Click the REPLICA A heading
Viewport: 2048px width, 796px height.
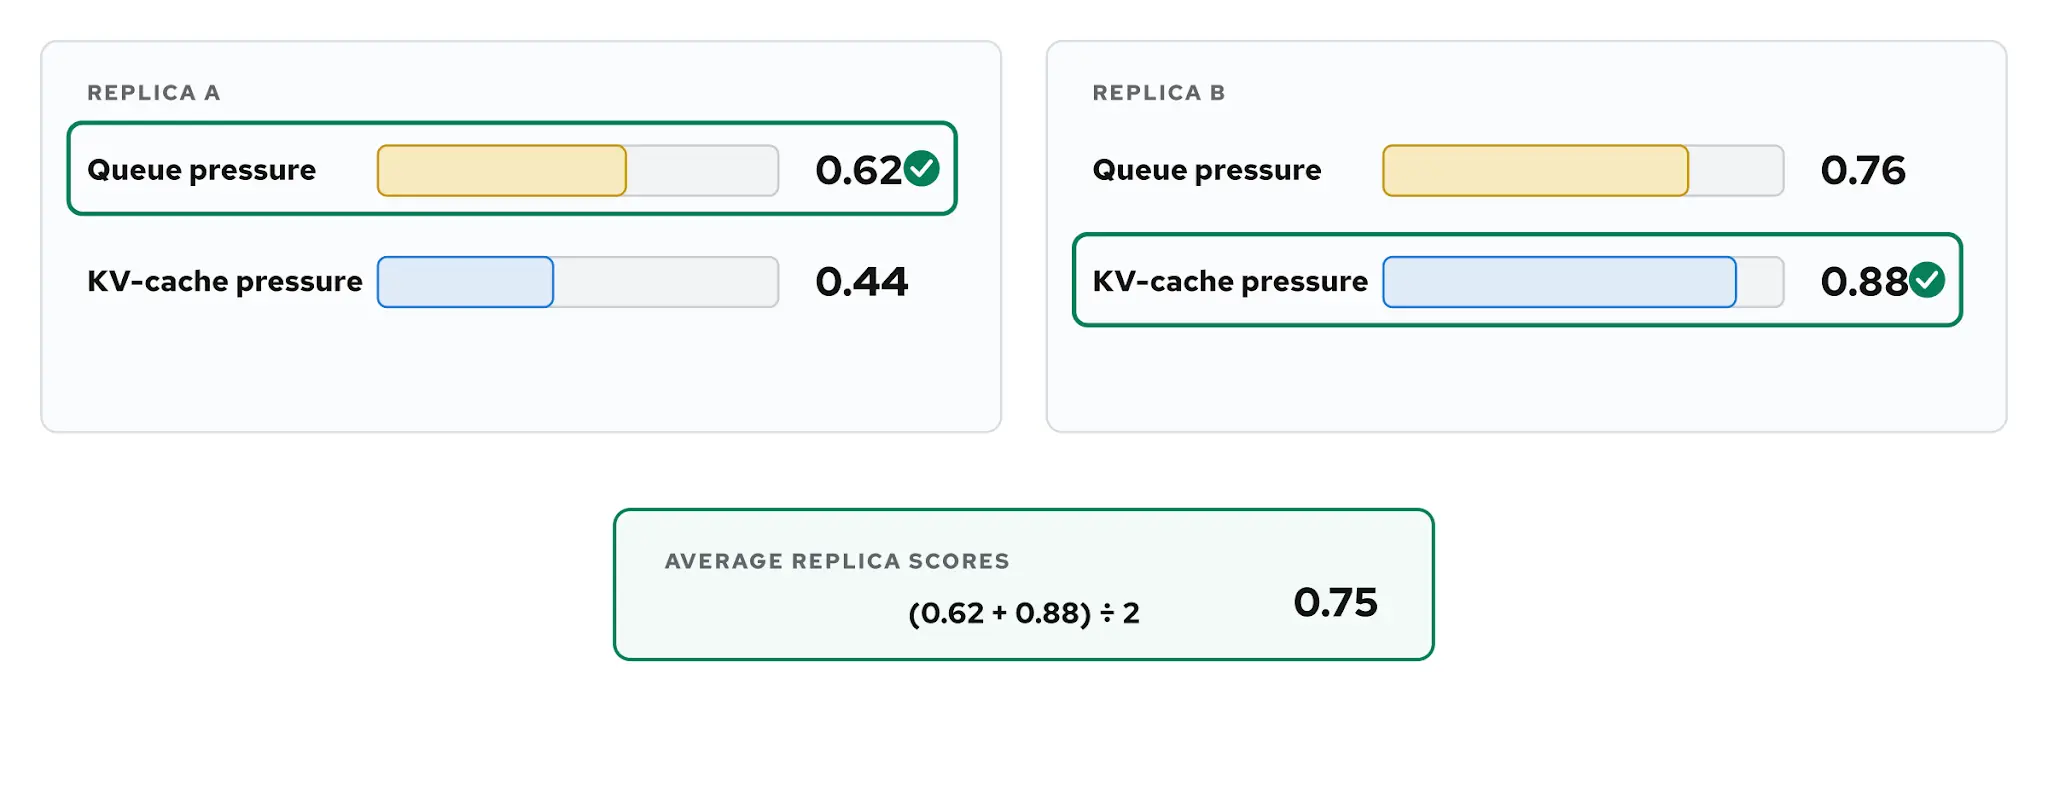[153, 93]
